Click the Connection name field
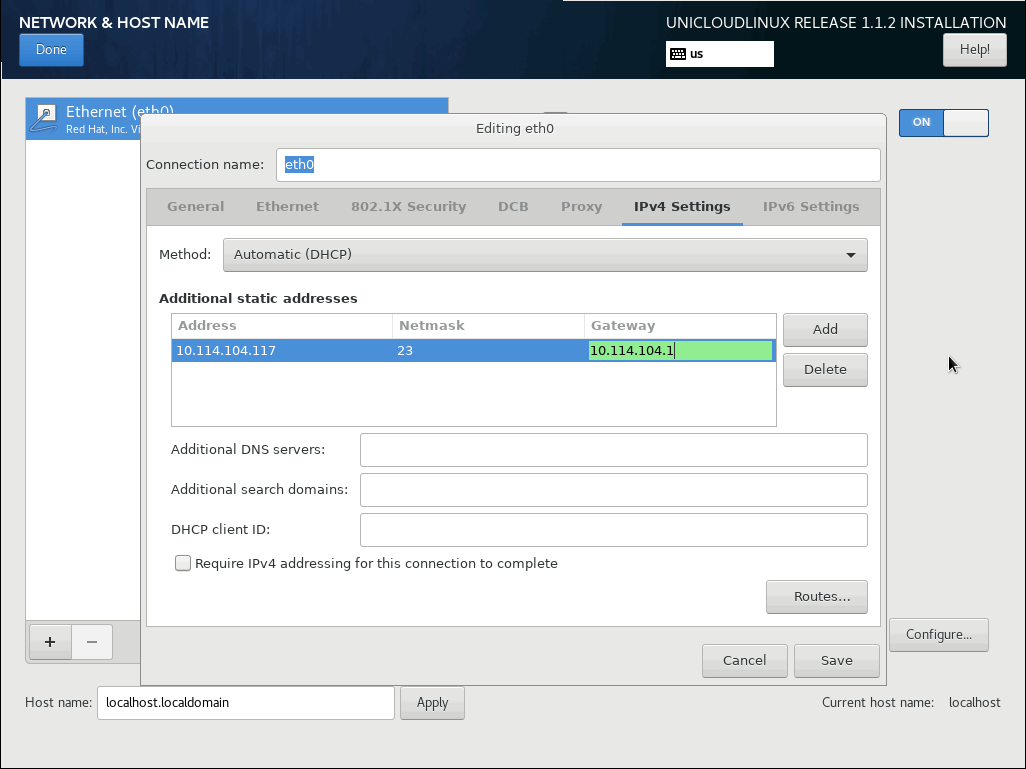The height and width of the screenshot is (769, 1026). 578,165
